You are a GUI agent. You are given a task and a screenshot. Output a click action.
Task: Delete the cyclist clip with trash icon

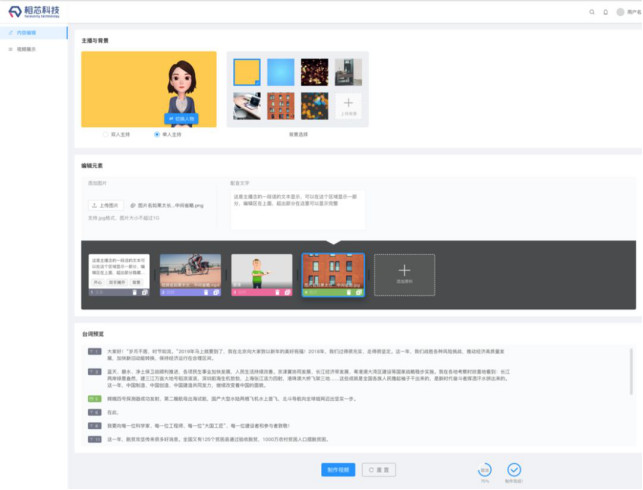[206, 292]
